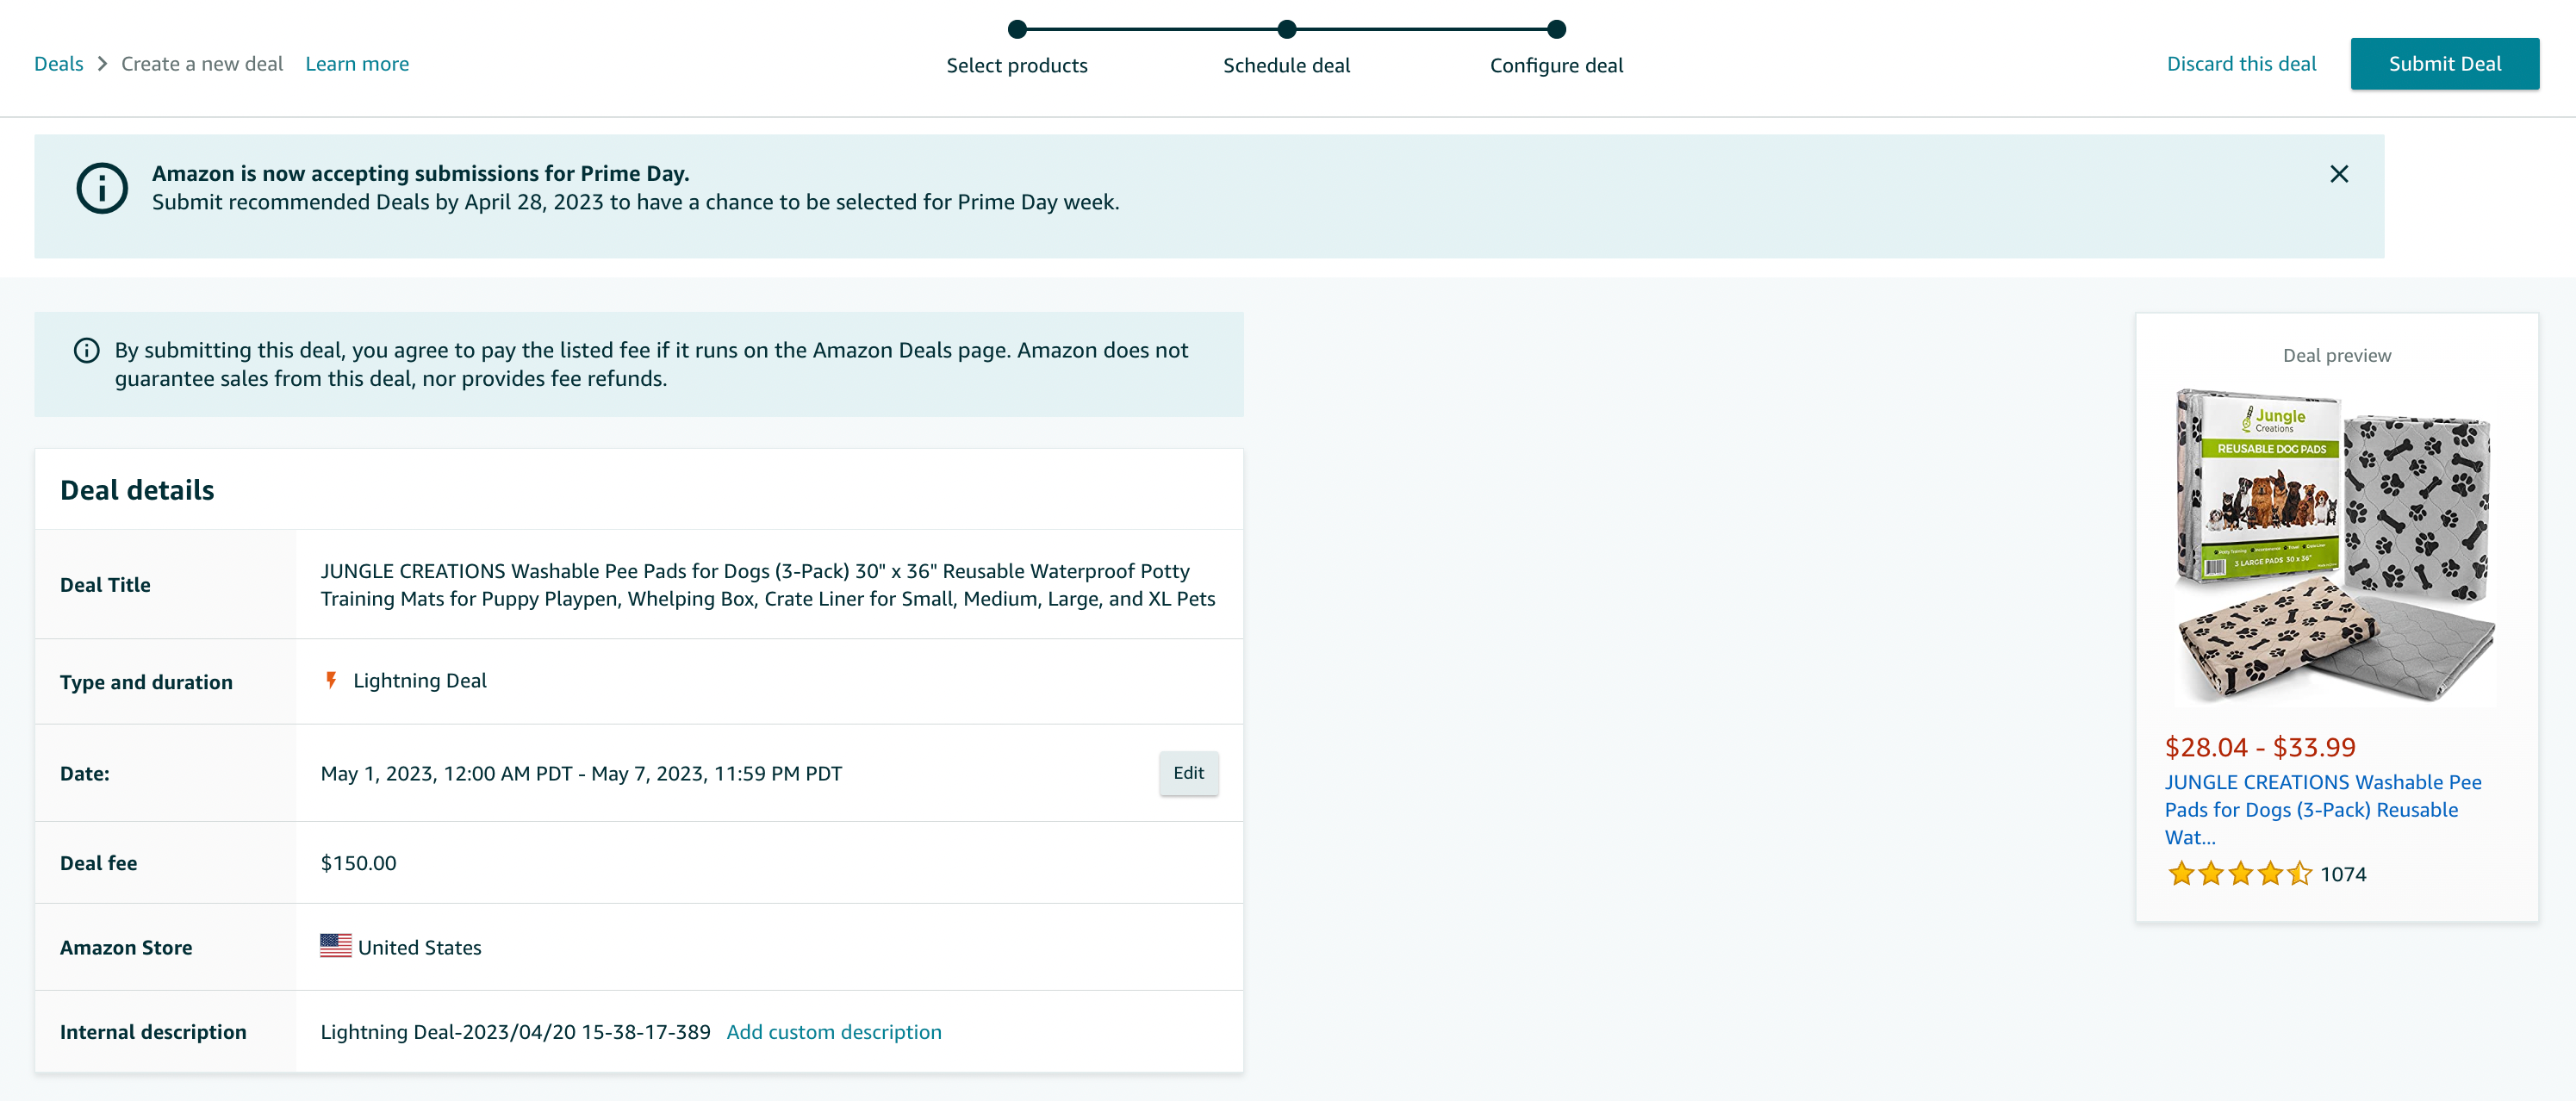Screen dimensions: 2576x1101
Task: Click the Configure deal step label
Action: point(1556,65)
